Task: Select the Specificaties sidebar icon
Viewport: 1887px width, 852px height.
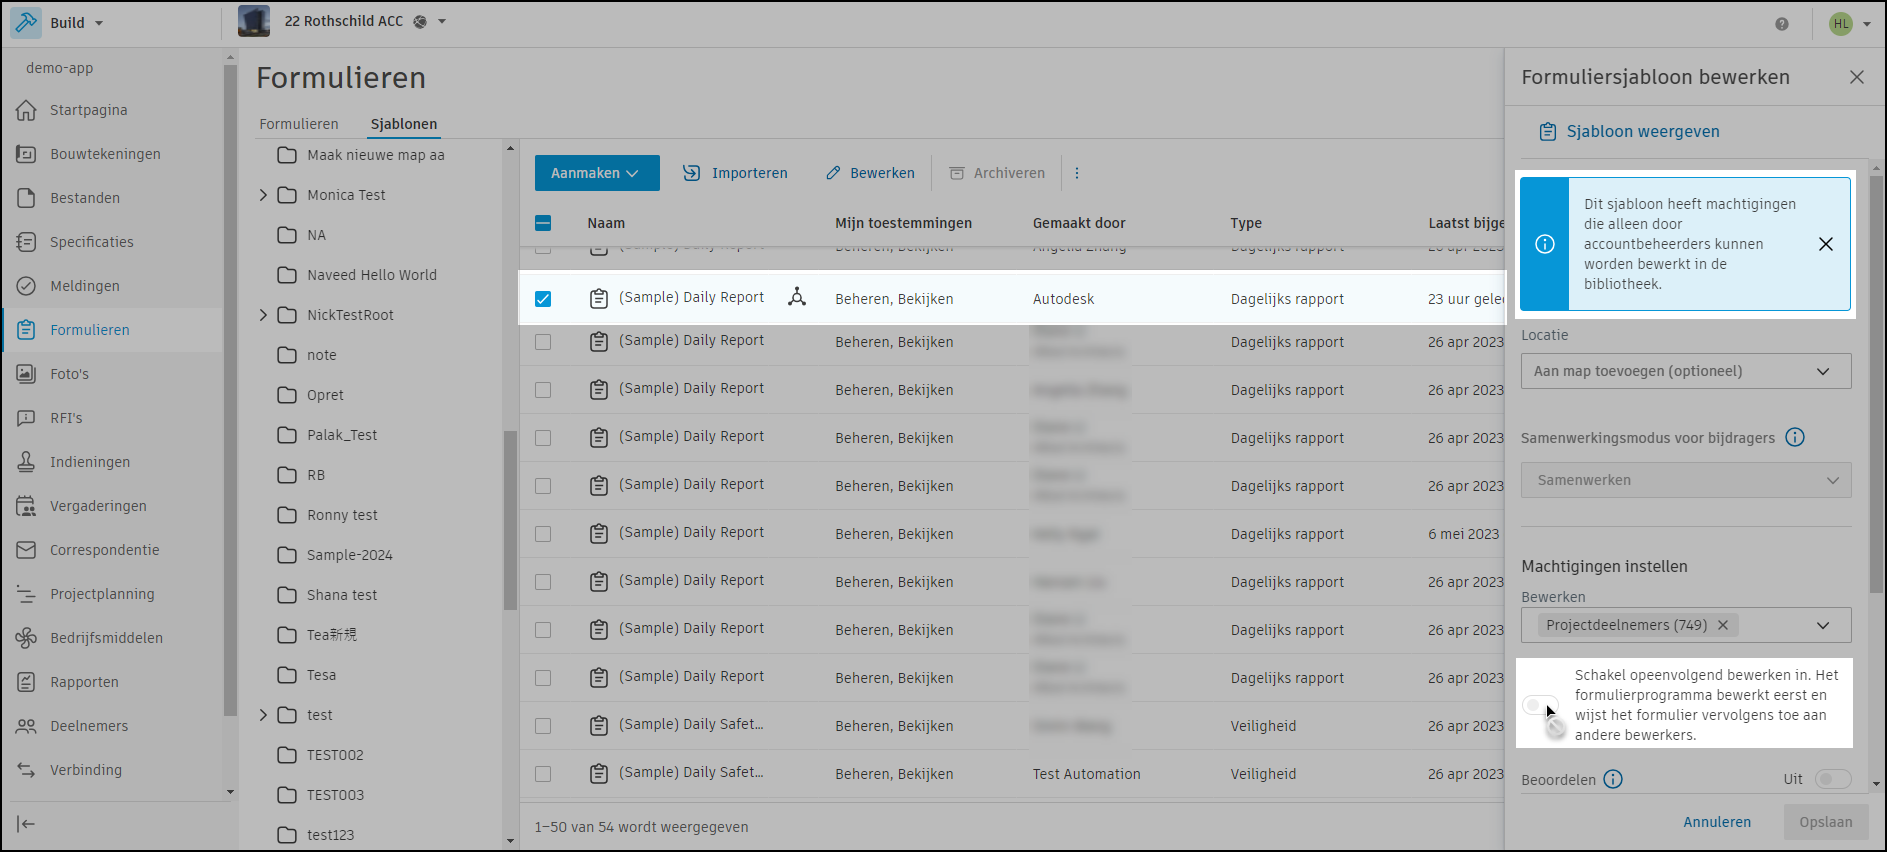Action: (x=27, y=242)
